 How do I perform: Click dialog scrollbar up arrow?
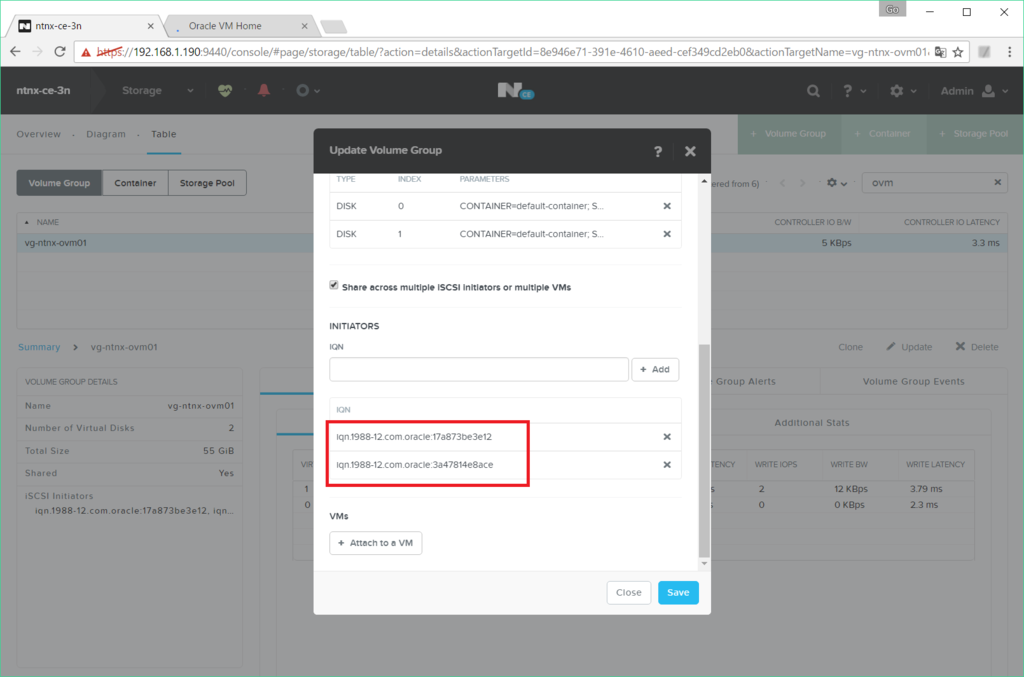click(x=704, y=181)
